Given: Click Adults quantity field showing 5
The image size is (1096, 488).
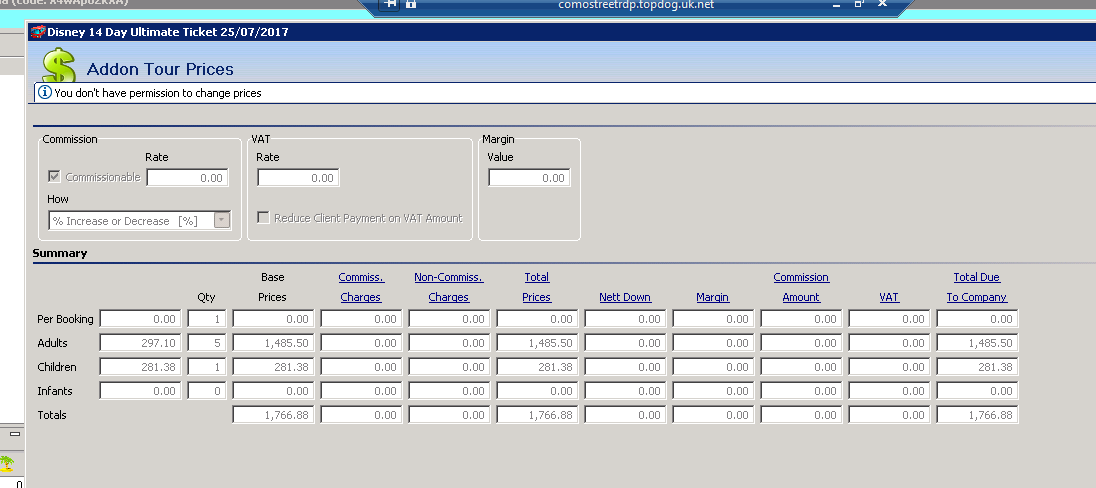Looking at the screenshot, I should click(x=207, y=343).
